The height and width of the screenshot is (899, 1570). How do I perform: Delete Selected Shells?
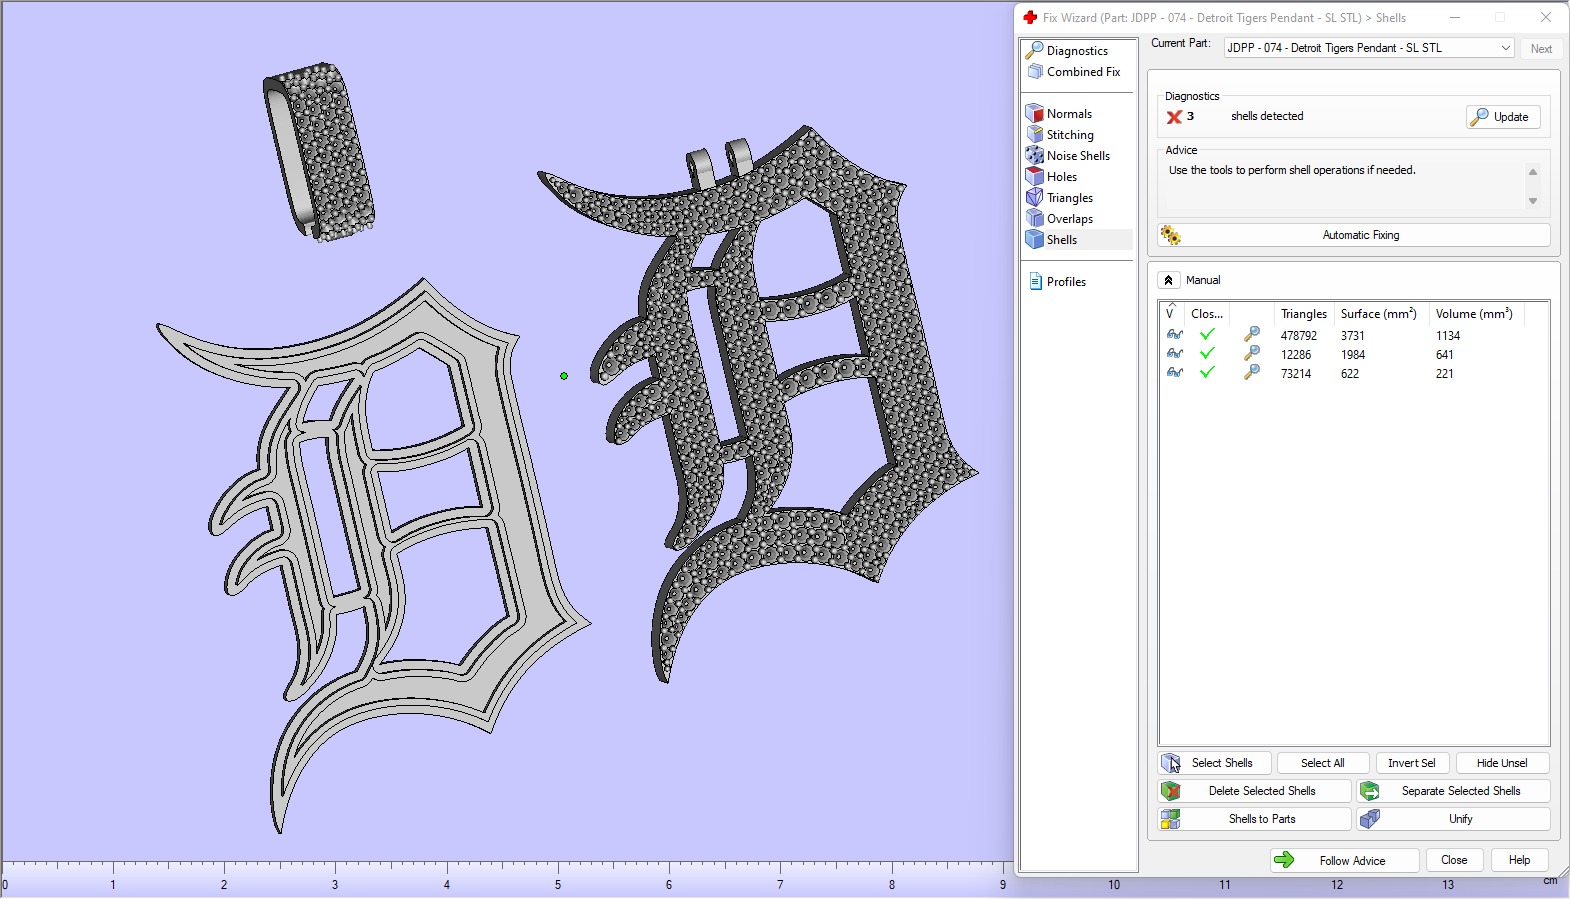pyautogui.click(x=1255, y=791)
